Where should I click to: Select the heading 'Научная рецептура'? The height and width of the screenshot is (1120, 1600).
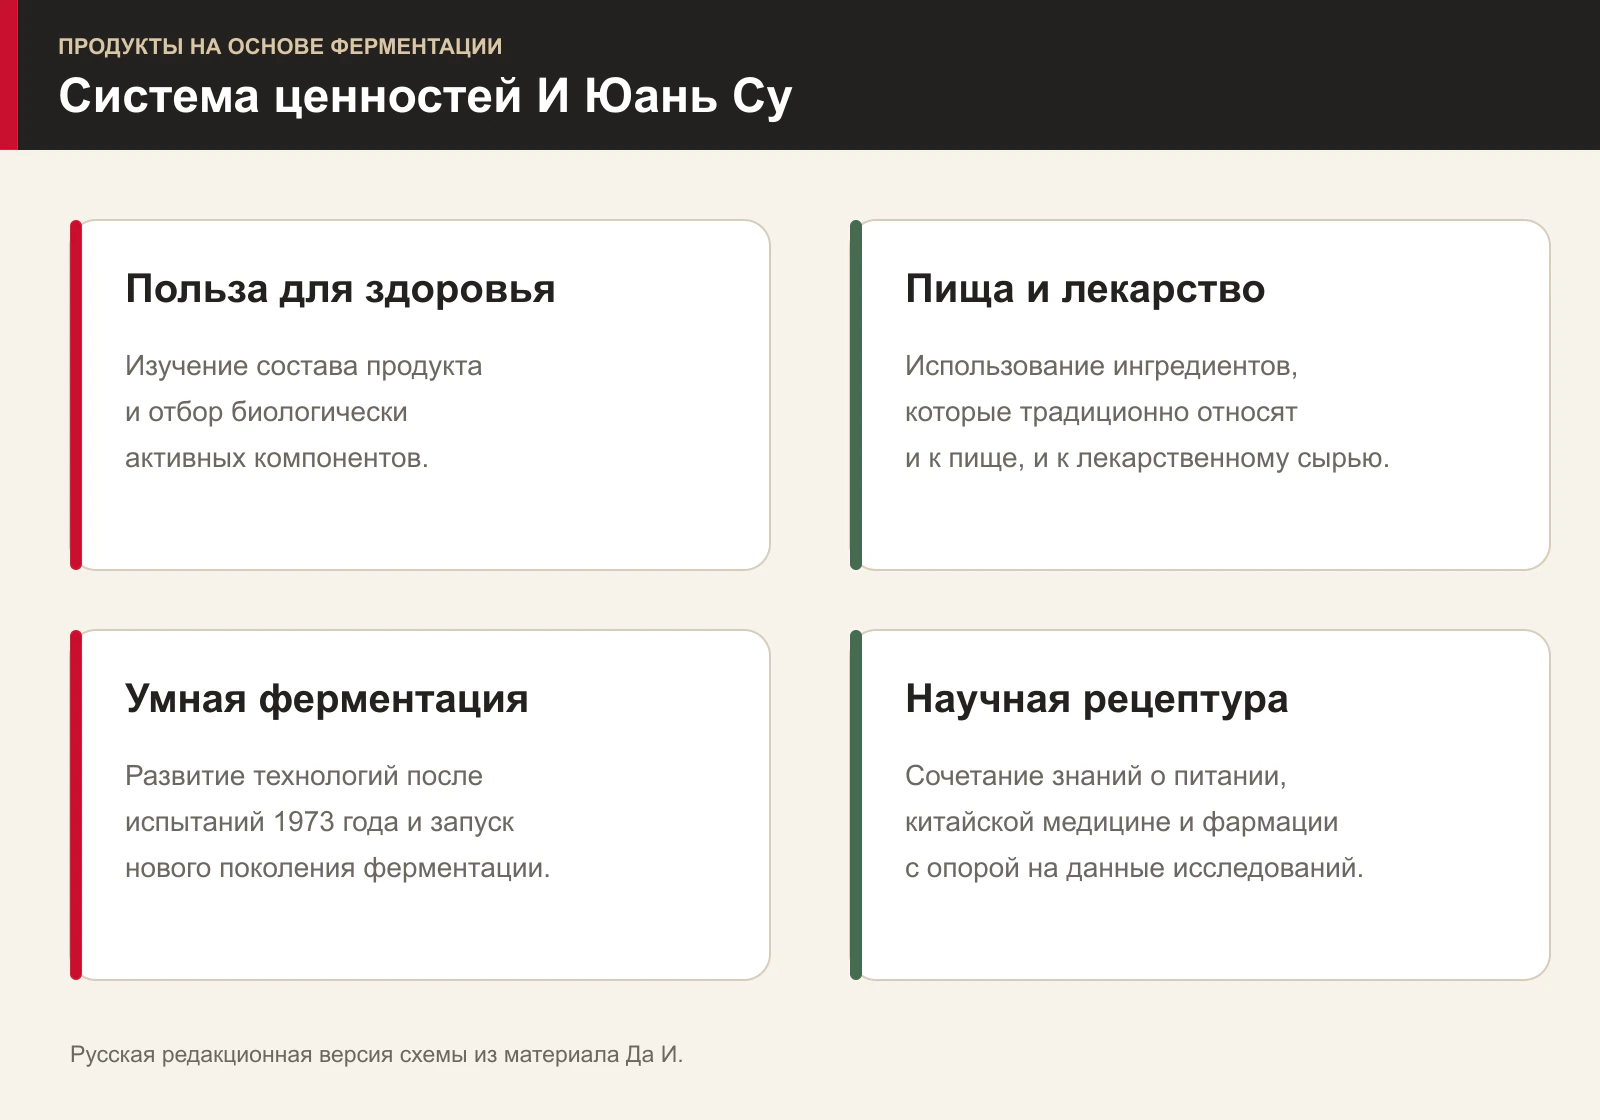click(x=1096, y=699)
